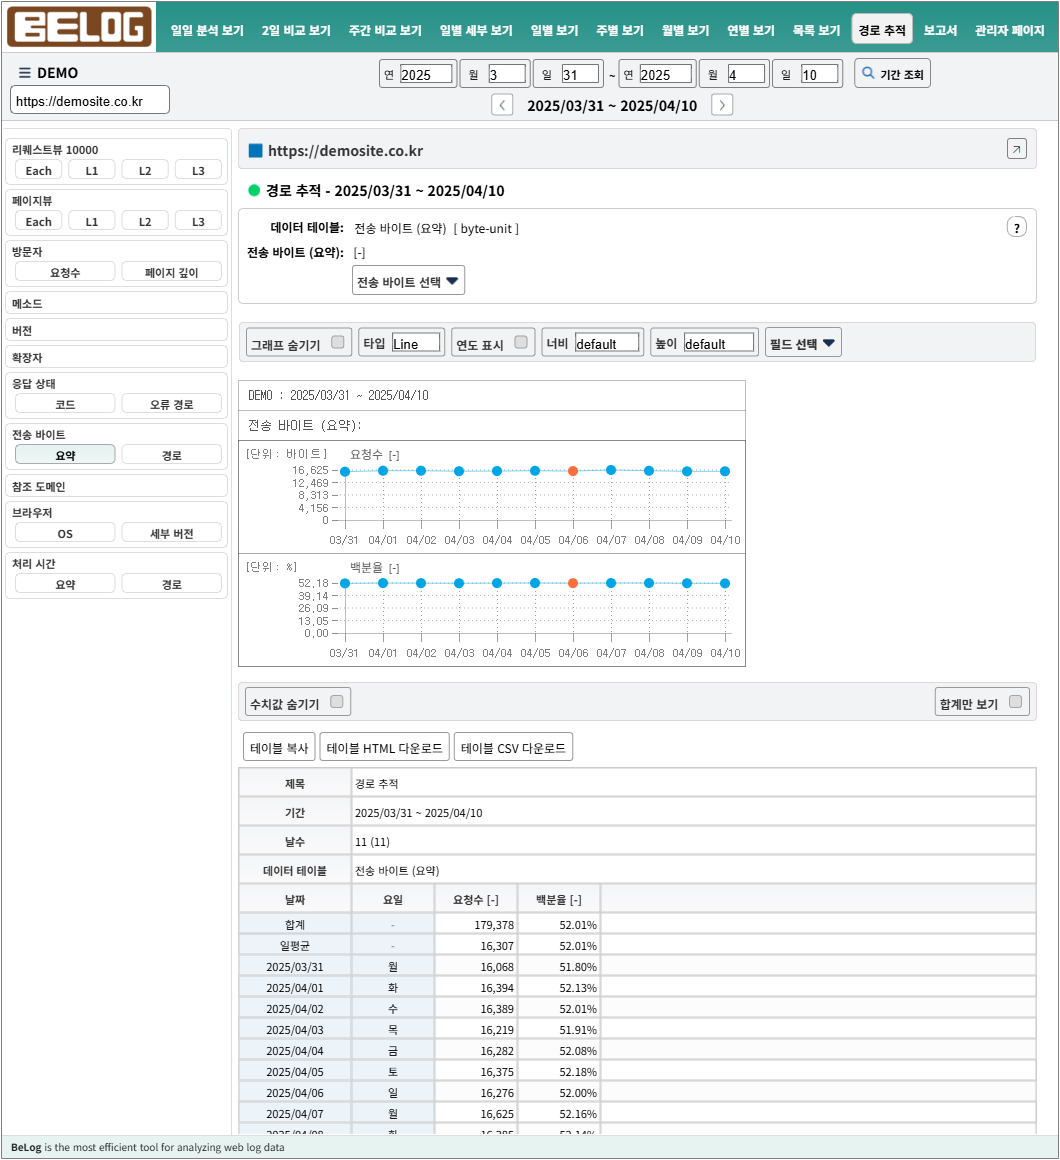Open the help question mark icon
The width and height of the screenshot is (1060, 1160).
coord(1016,228)
